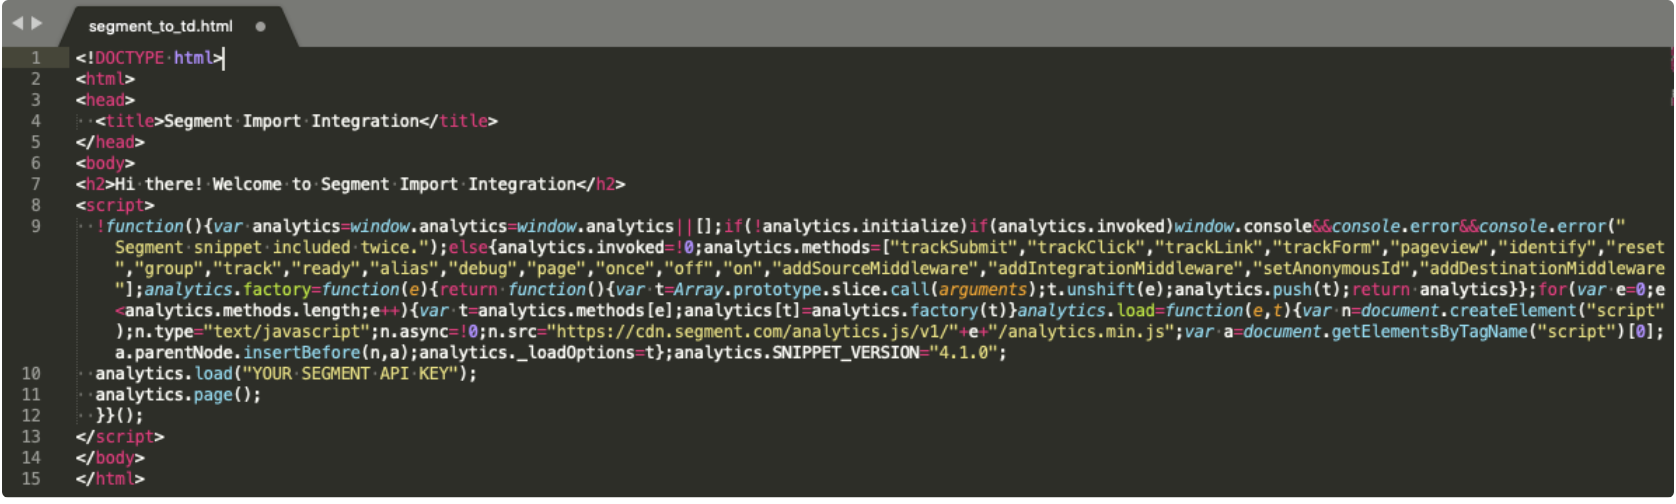Click the SNIPPET_VERSION "4.1.0" value
Viewport: 1676px width, 504px height.
[x=966, y=352]
